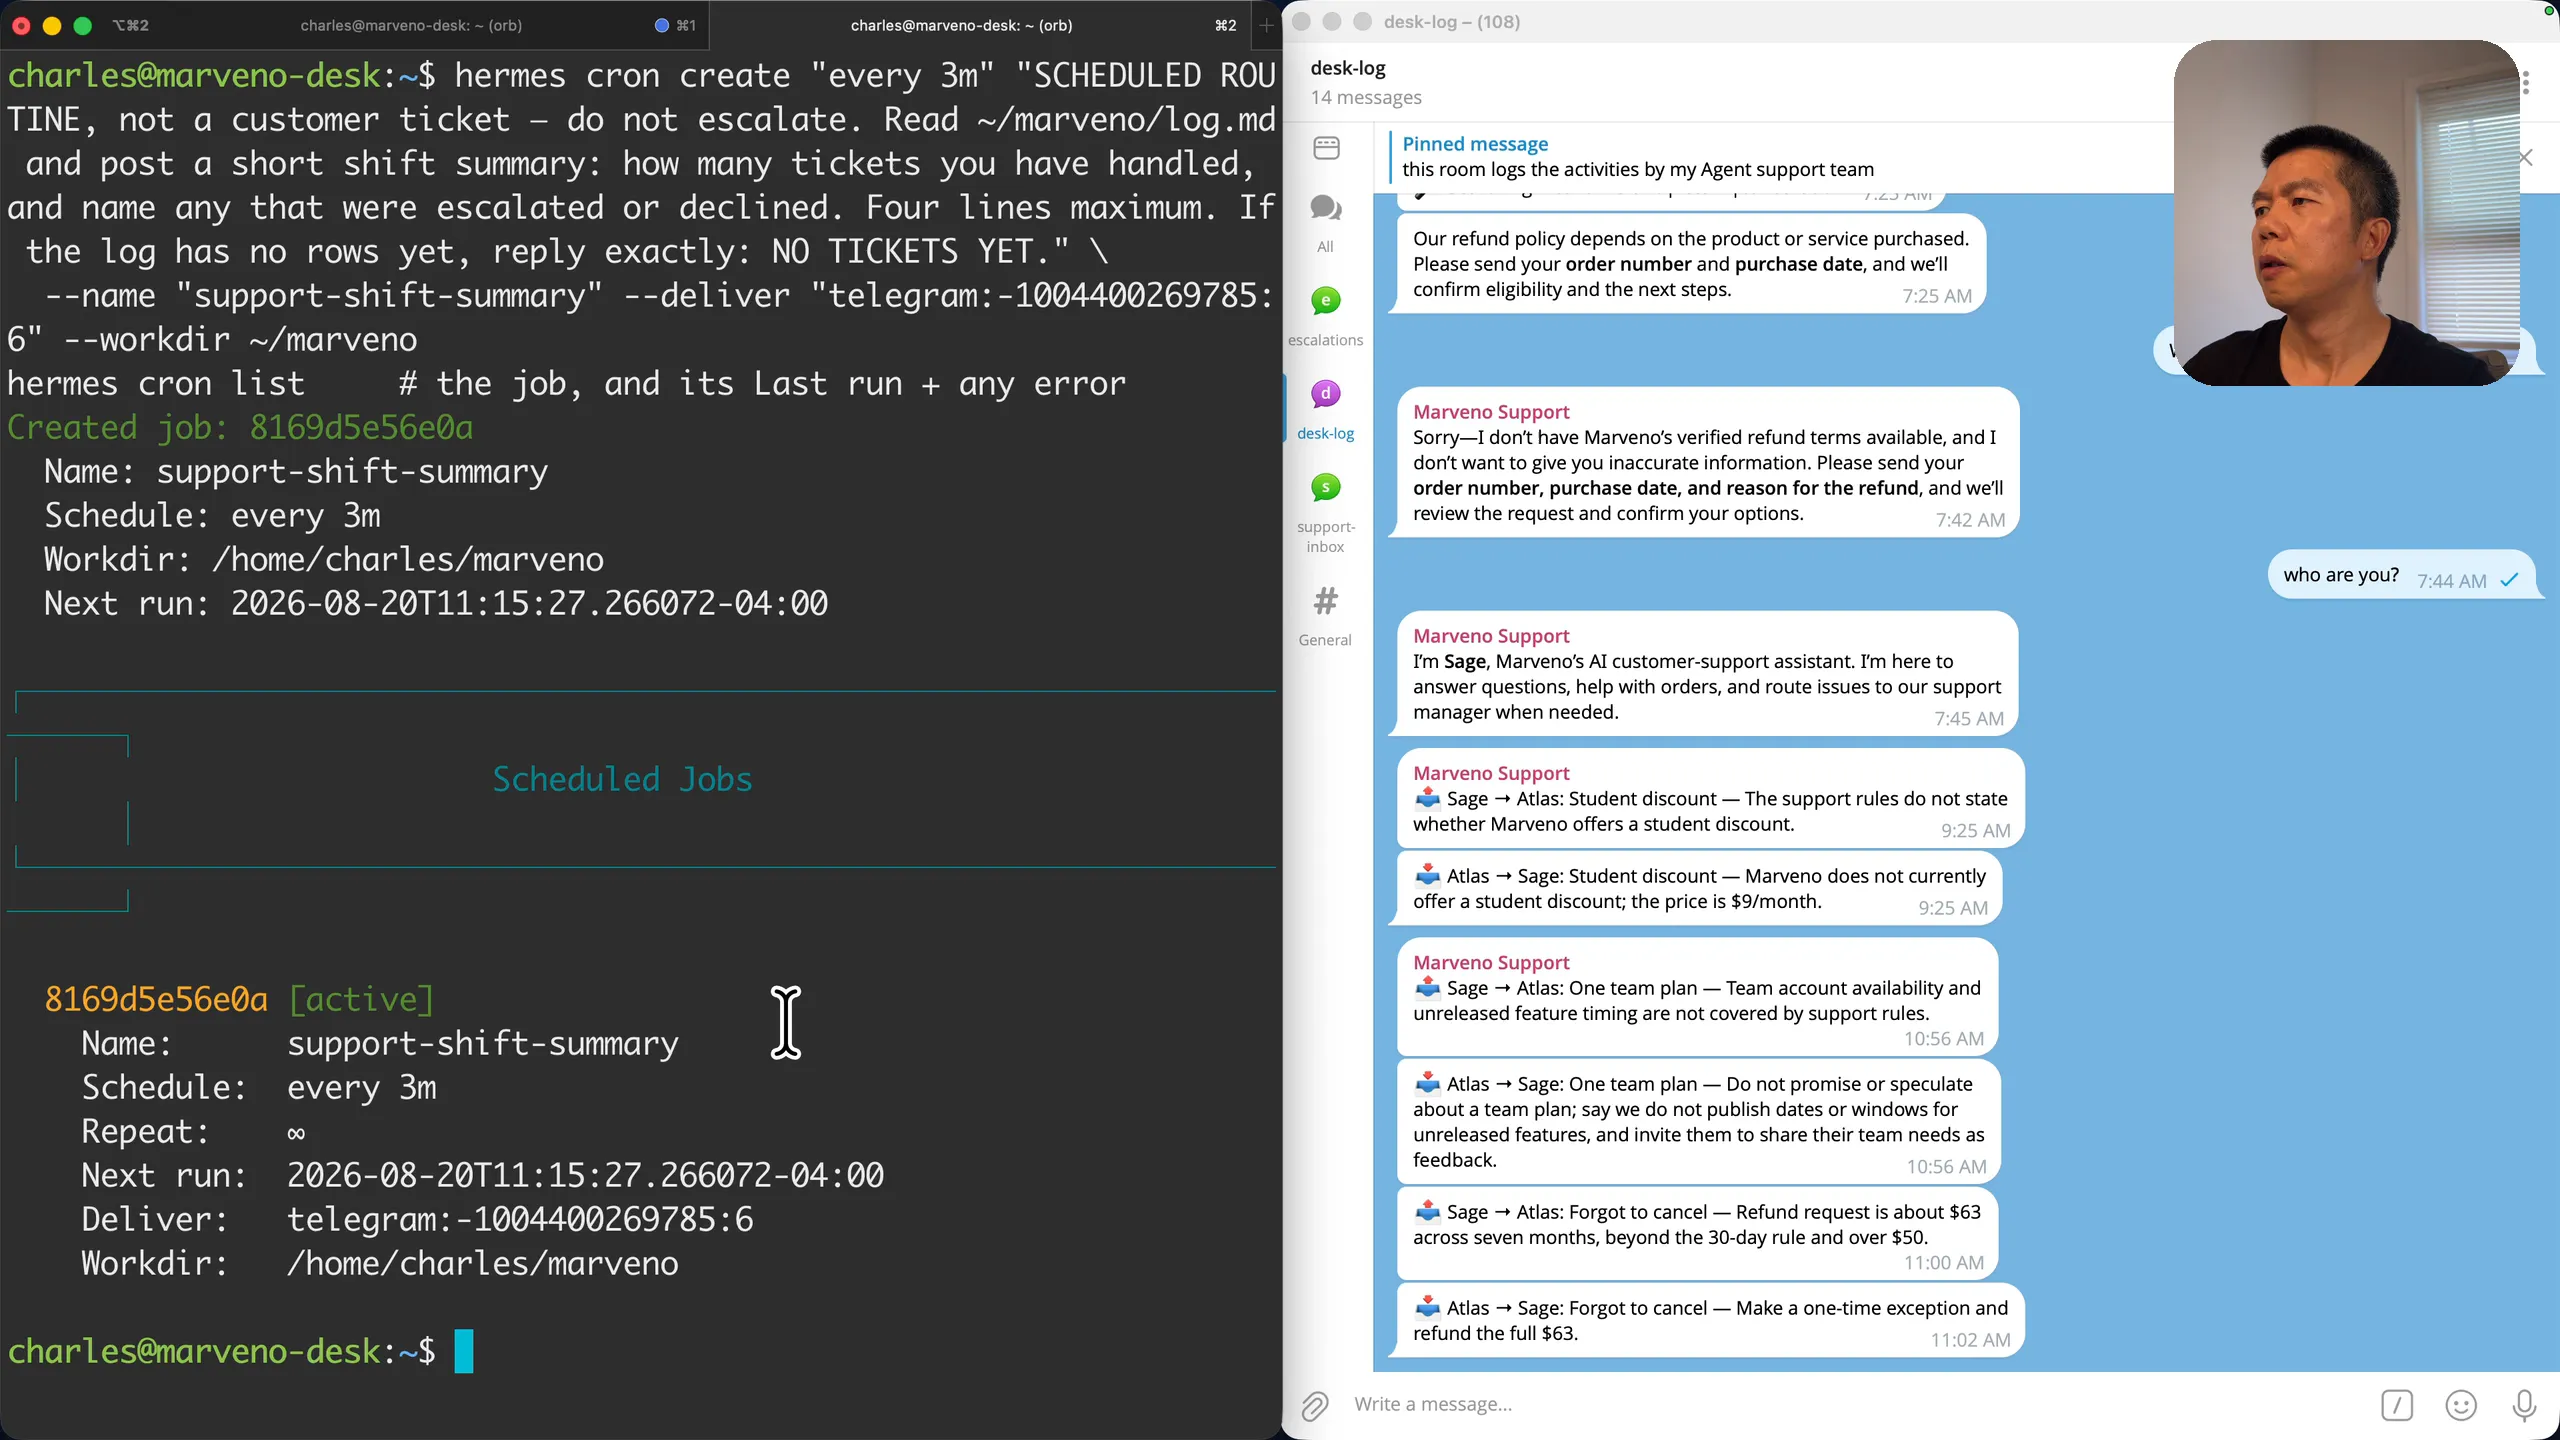Open the Pinned message banner
Viewport: 2560px width, 1440px height.
(1780, 157)
